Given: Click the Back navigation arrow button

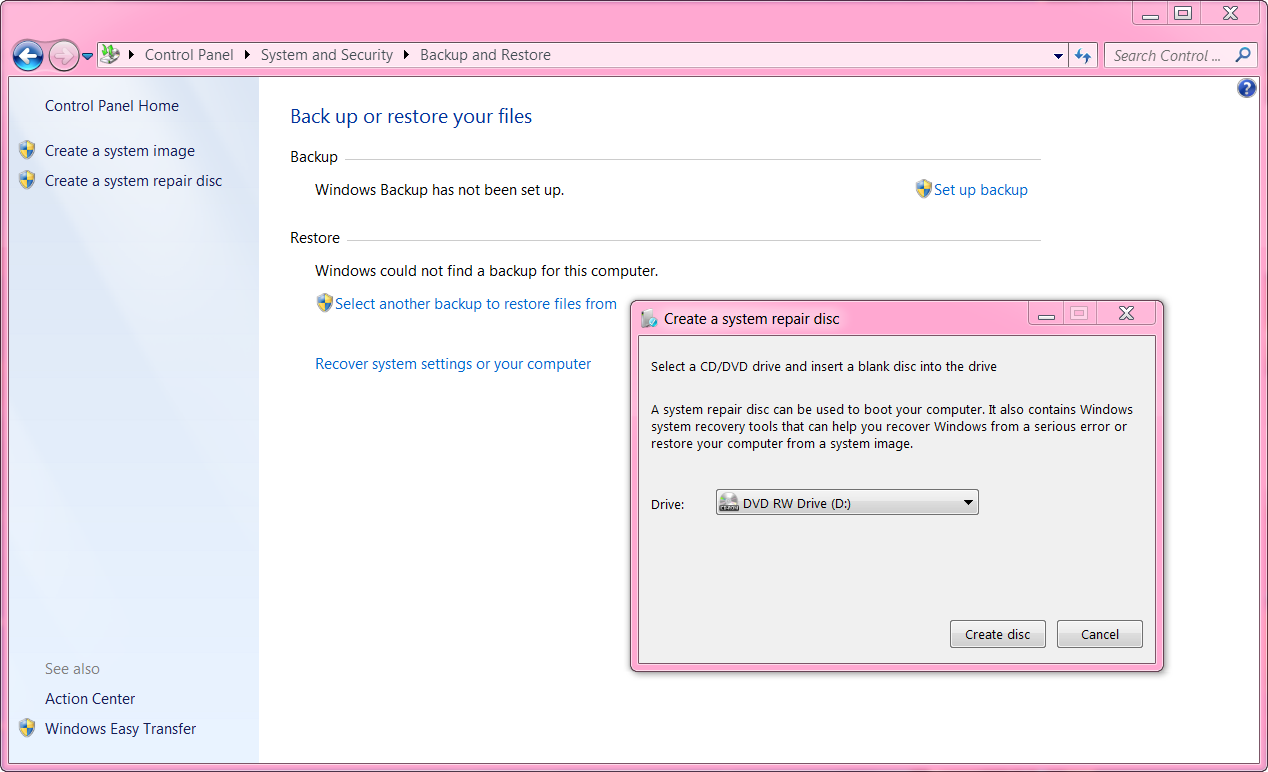Looking at the screenshot, I should [x=28, y=55].
